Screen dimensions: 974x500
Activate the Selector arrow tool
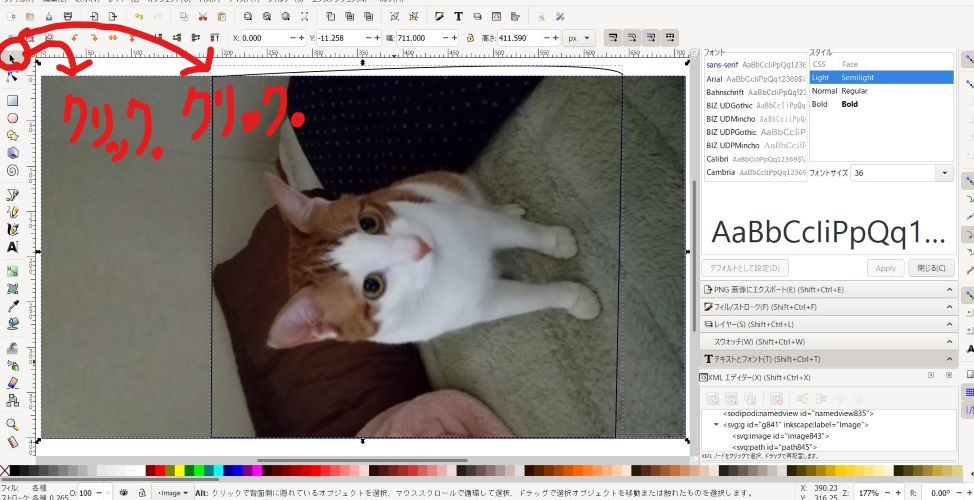[12, 58]
